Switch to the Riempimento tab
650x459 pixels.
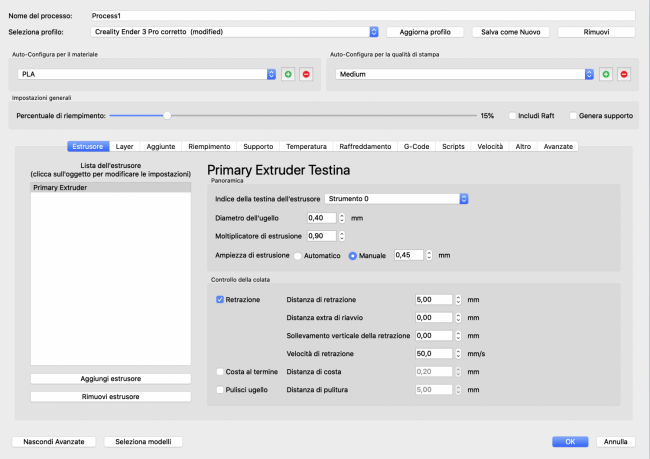[x=210, y=146]
